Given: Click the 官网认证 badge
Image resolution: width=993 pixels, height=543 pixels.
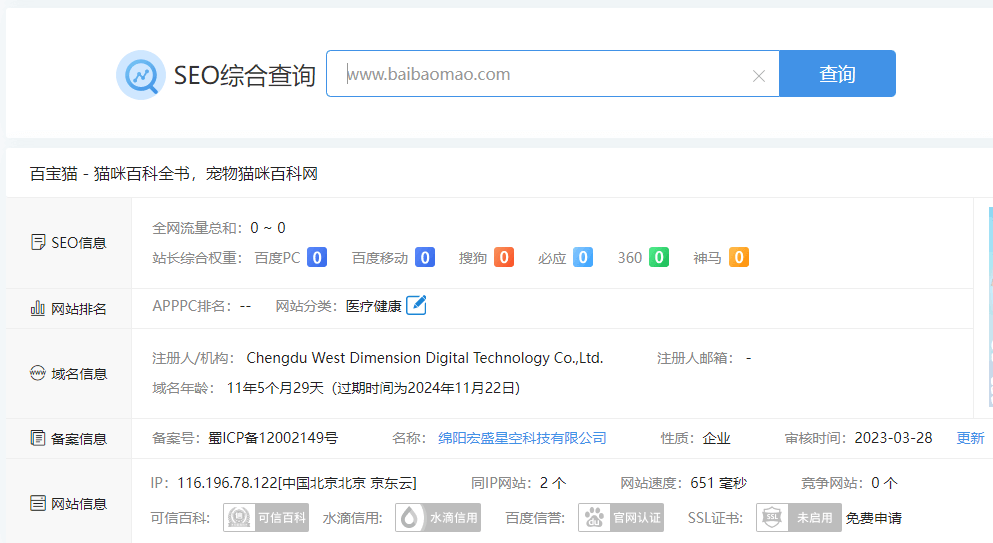Looking at the screenshot, I should 621,518.
